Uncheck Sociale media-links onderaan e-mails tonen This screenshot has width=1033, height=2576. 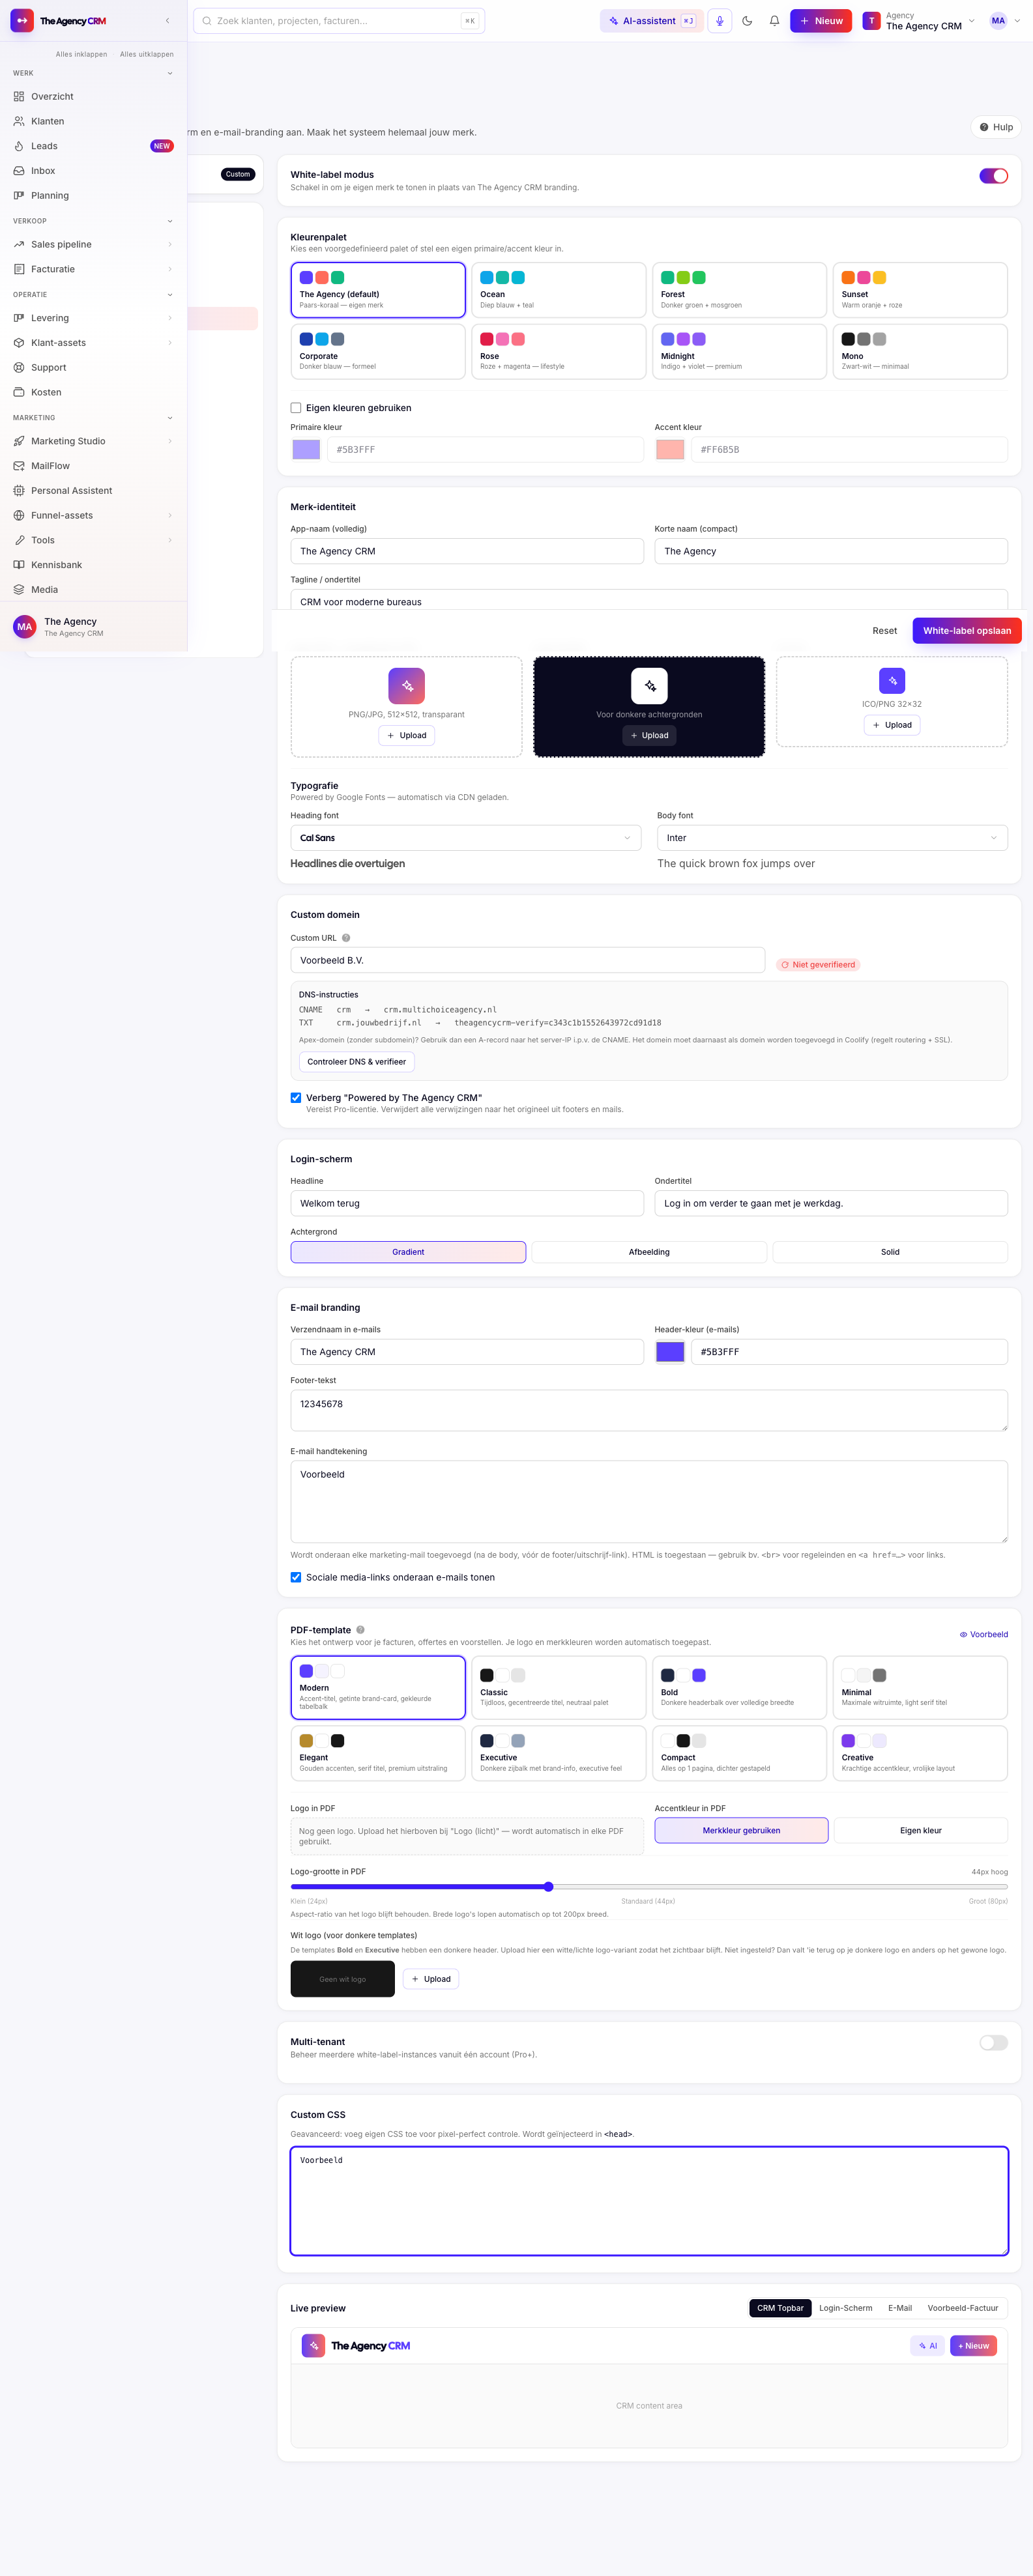(x=296, y=1577)
